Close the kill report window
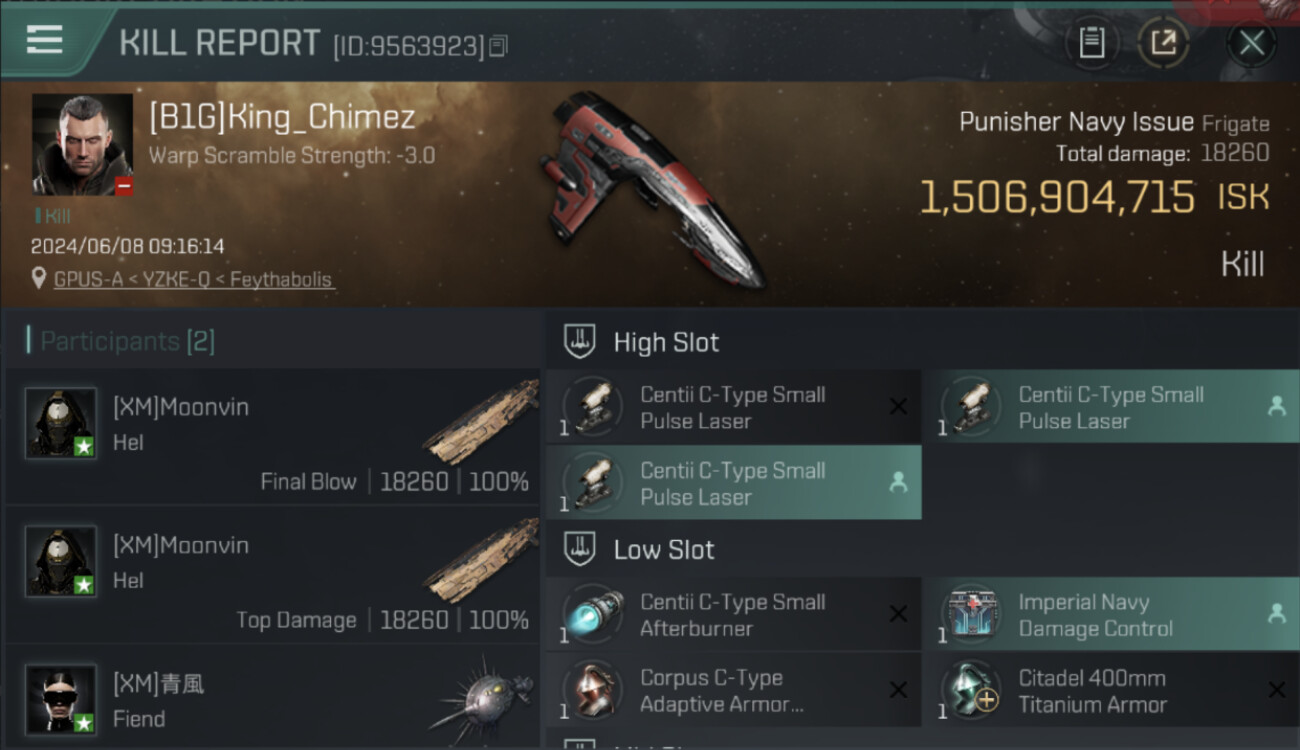 coord(1252,43)
